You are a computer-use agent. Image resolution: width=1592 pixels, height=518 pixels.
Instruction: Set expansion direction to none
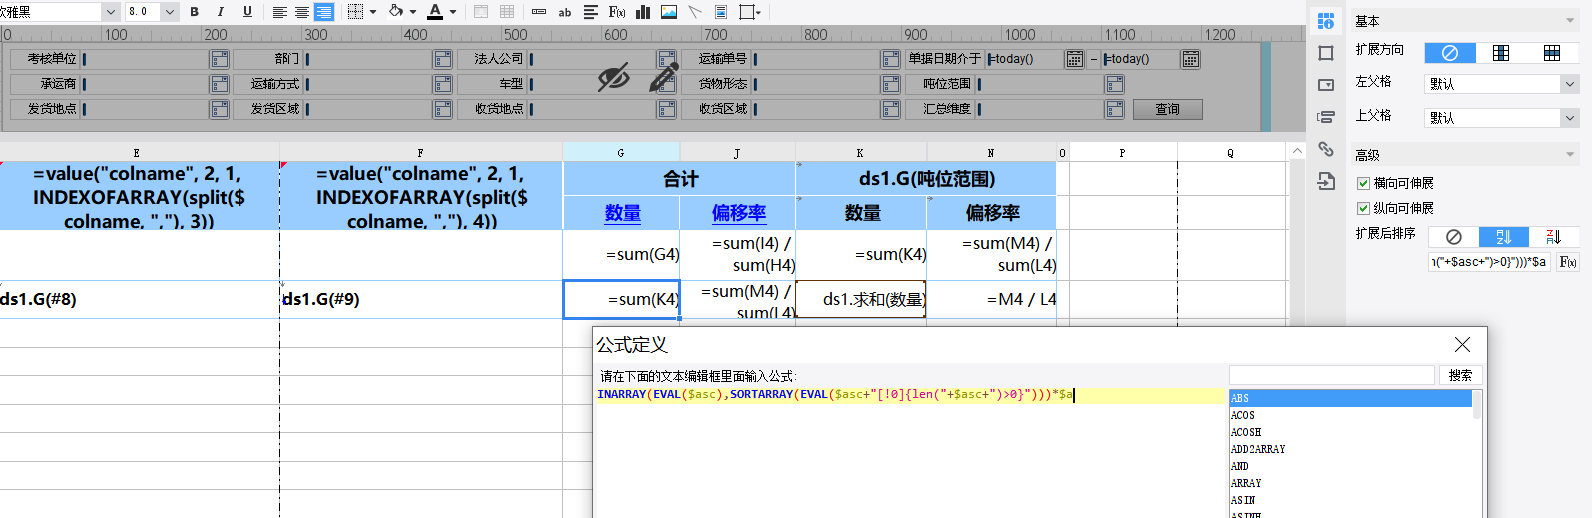click(x=1449, y=53)
